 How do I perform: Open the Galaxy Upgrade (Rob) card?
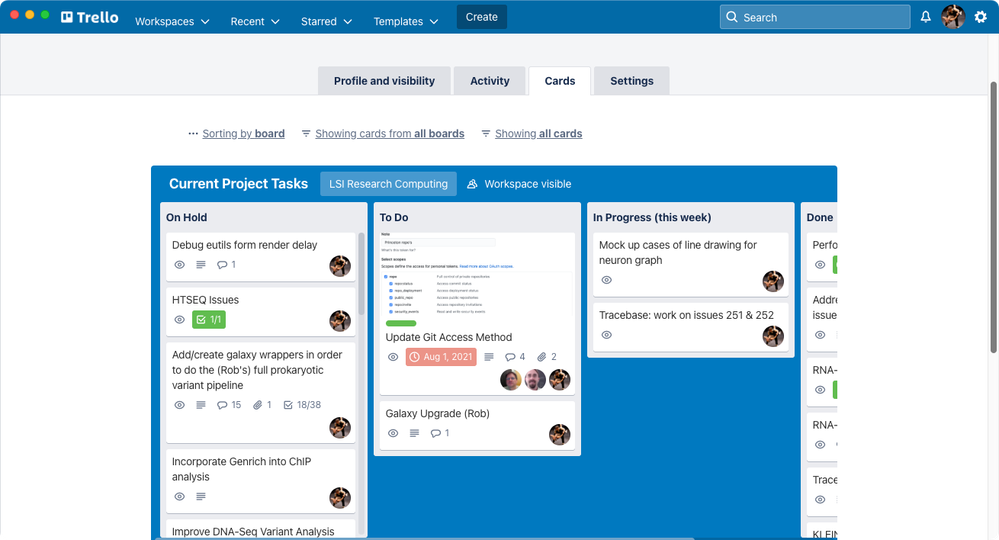point(437,413)
